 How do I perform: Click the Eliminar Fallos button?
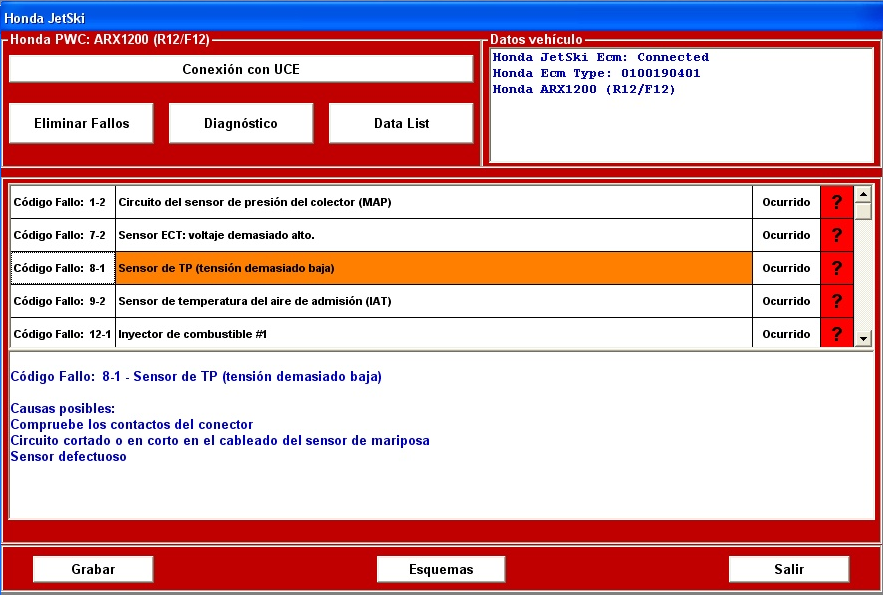click(81, 123)
